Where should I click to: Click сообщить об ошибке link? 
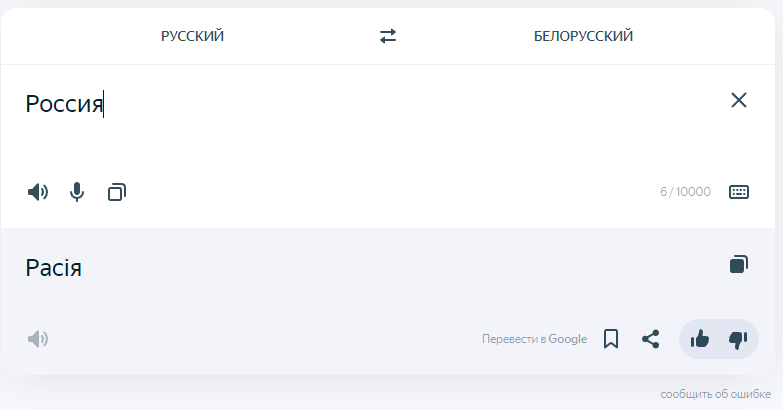pyautogui.click(x=715, y=394)
